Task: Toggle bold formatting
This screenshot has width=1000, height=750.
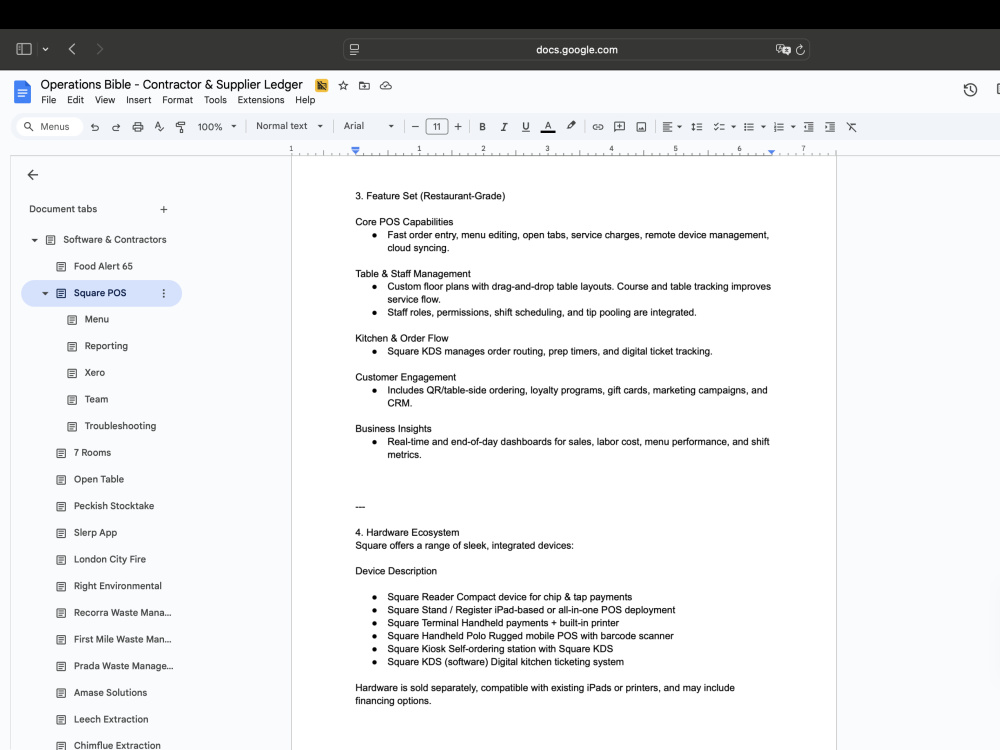Action: click(x=482, y=127)
